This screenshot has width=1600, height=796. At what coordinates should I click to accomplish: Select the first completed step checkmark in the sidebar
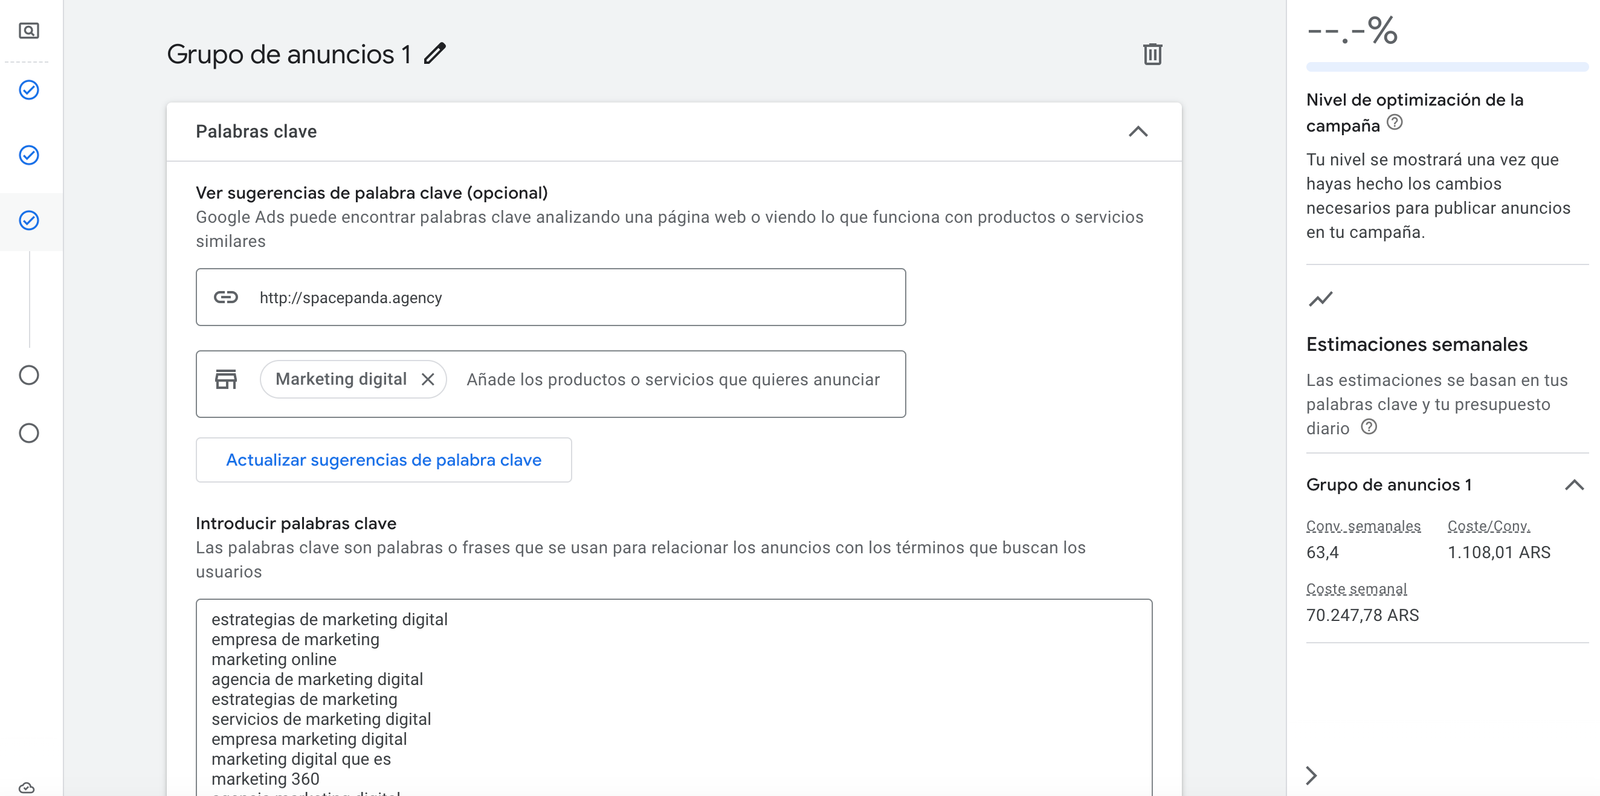[x=29, y=90]
